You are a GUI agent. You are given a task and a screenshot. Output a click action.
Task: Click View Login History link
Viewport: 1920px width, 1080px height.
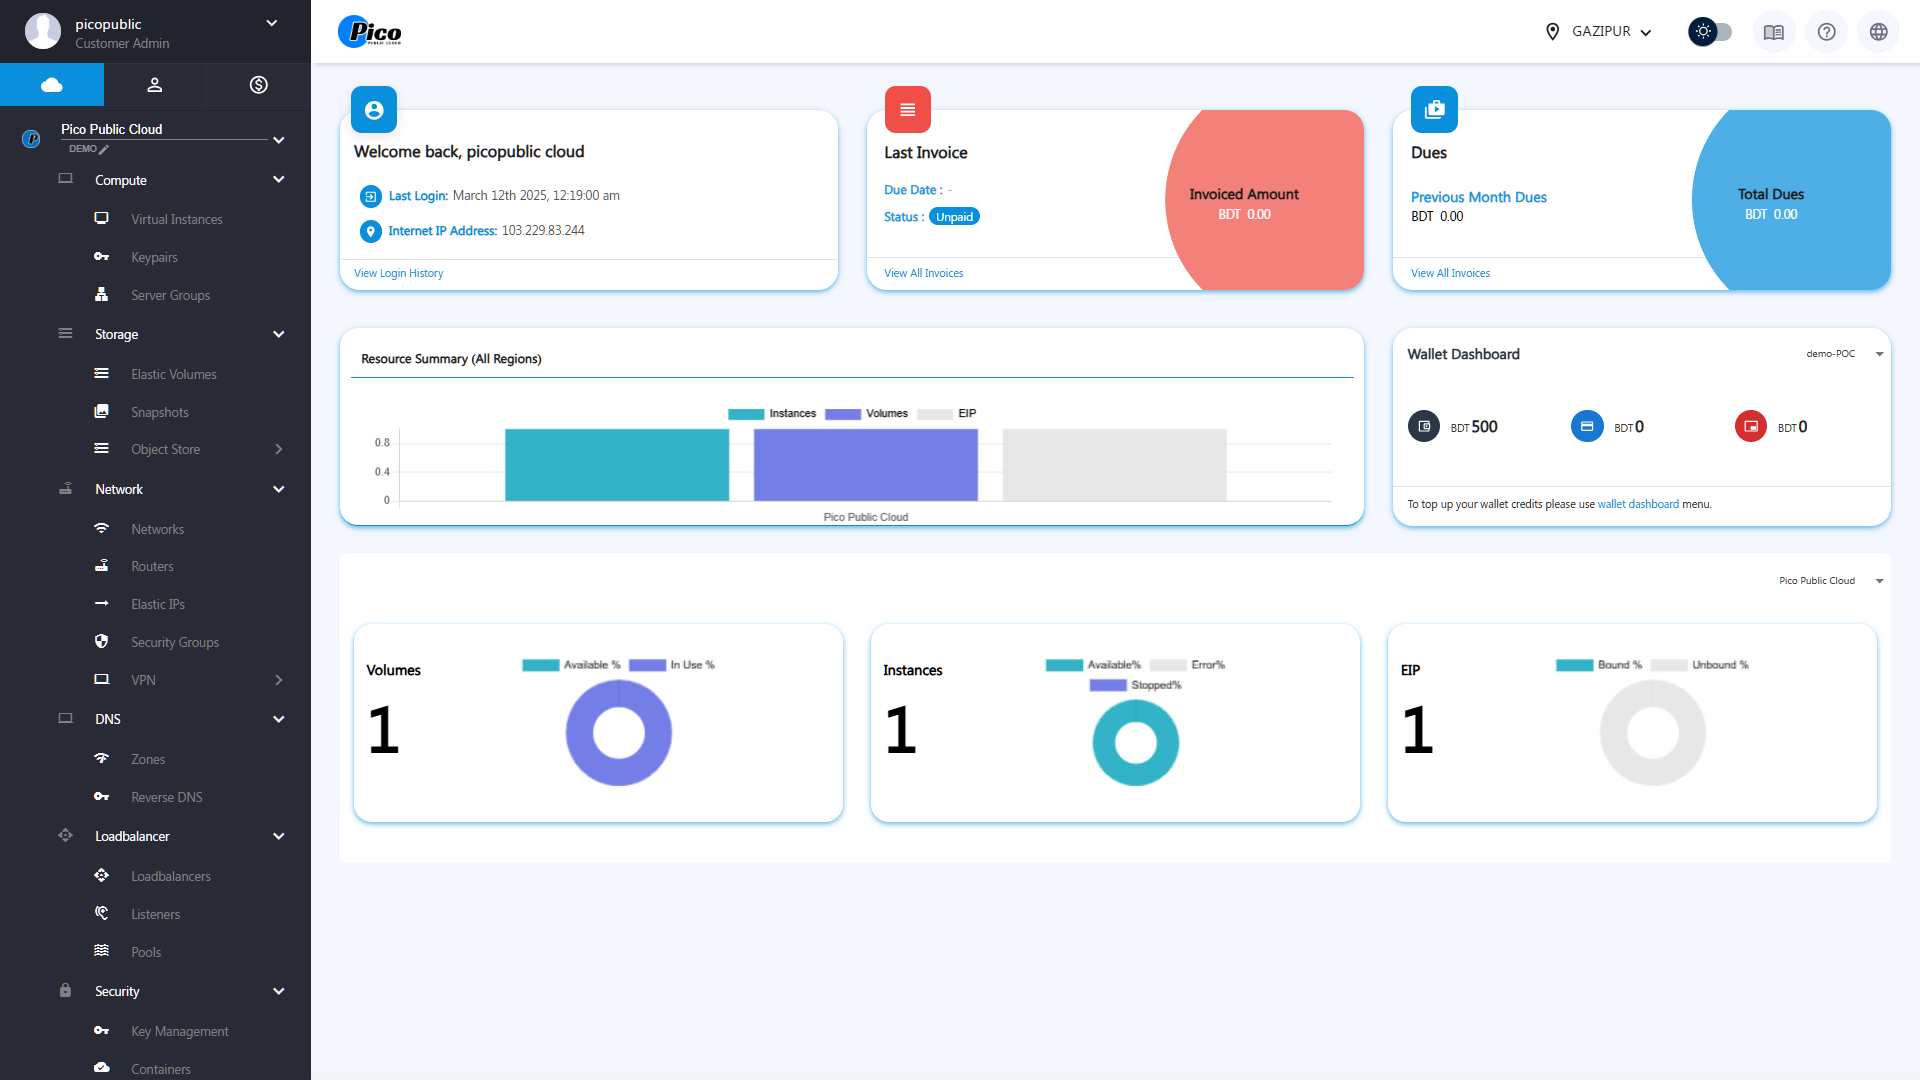[398, 273]
